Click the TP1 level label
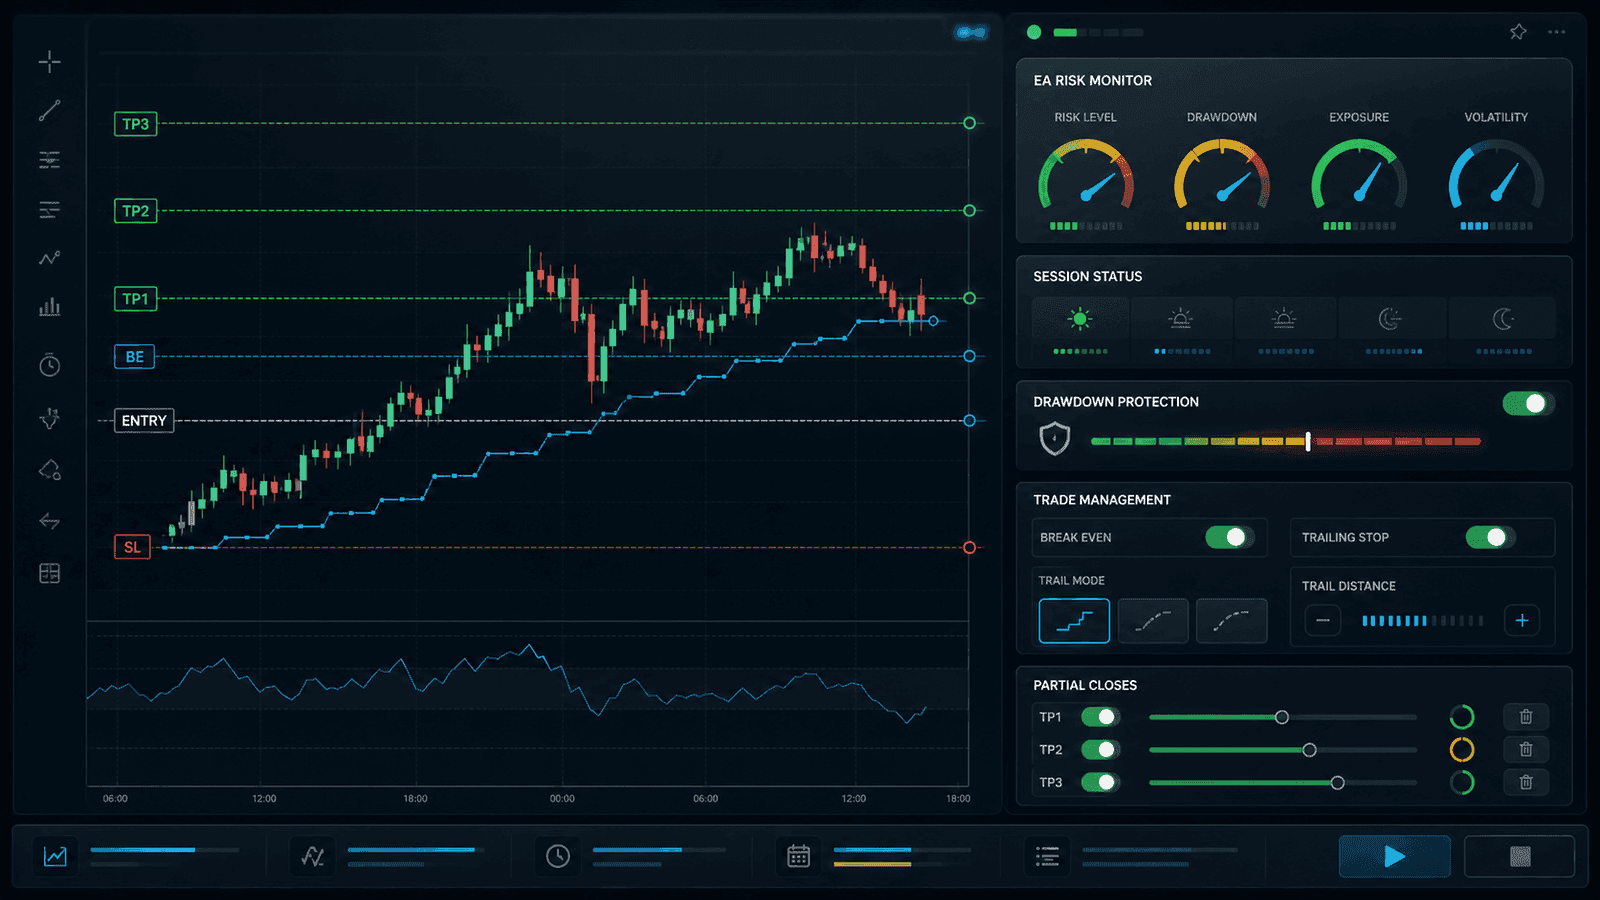This screenshot has height=900, width=1600. [136, 299]
